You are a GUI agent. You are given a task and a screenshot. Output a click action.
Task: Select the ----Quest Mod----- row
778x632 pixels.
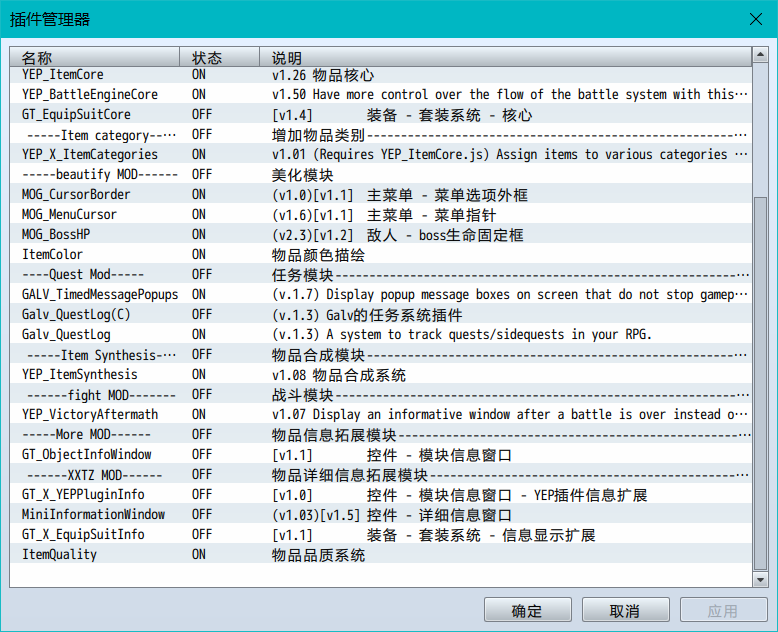click(381, 274)
